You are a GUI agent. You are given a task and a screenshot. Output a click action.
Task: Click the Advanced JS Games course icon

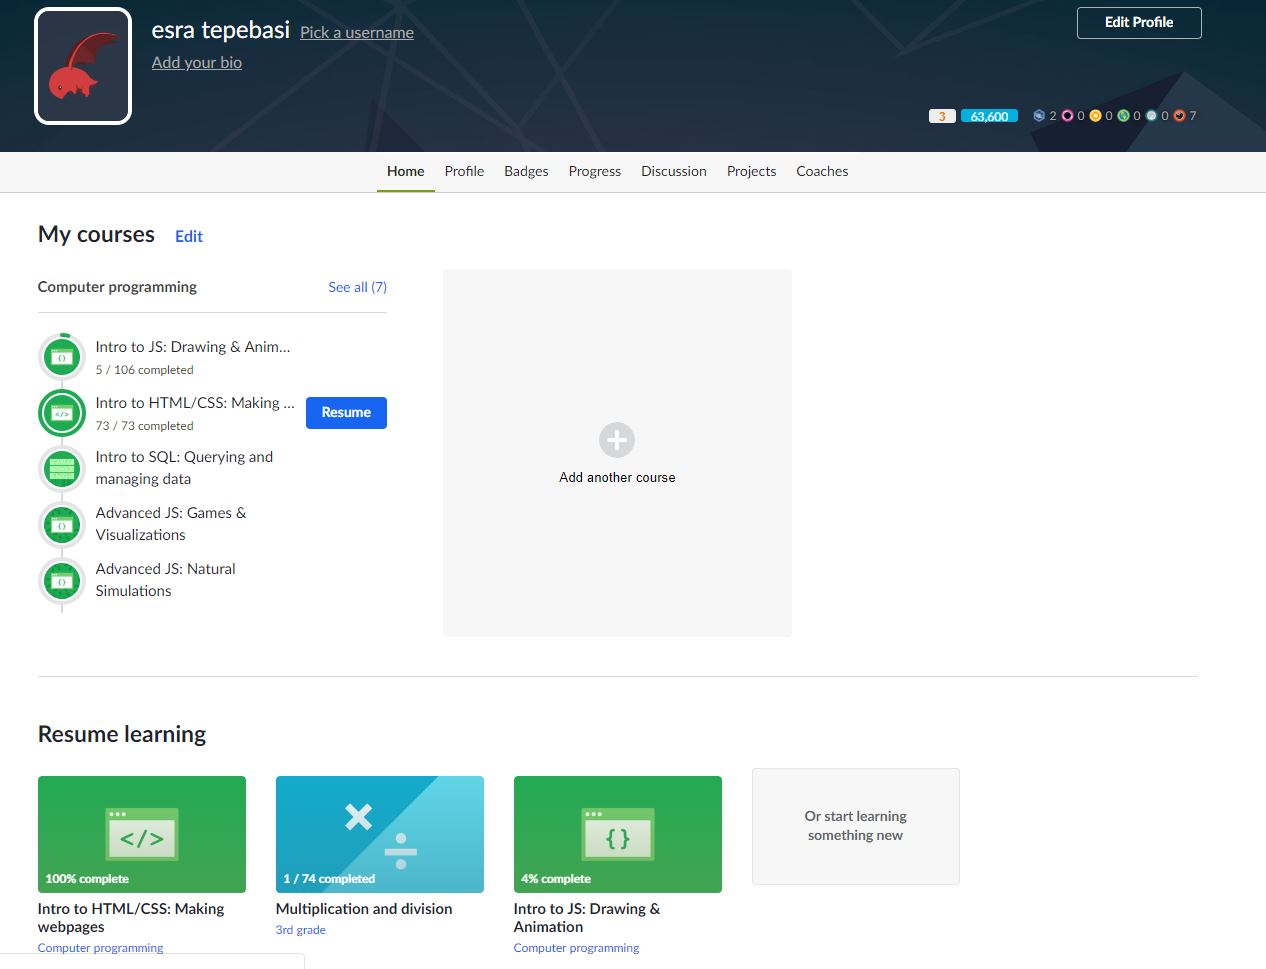(x=62, y=524)
